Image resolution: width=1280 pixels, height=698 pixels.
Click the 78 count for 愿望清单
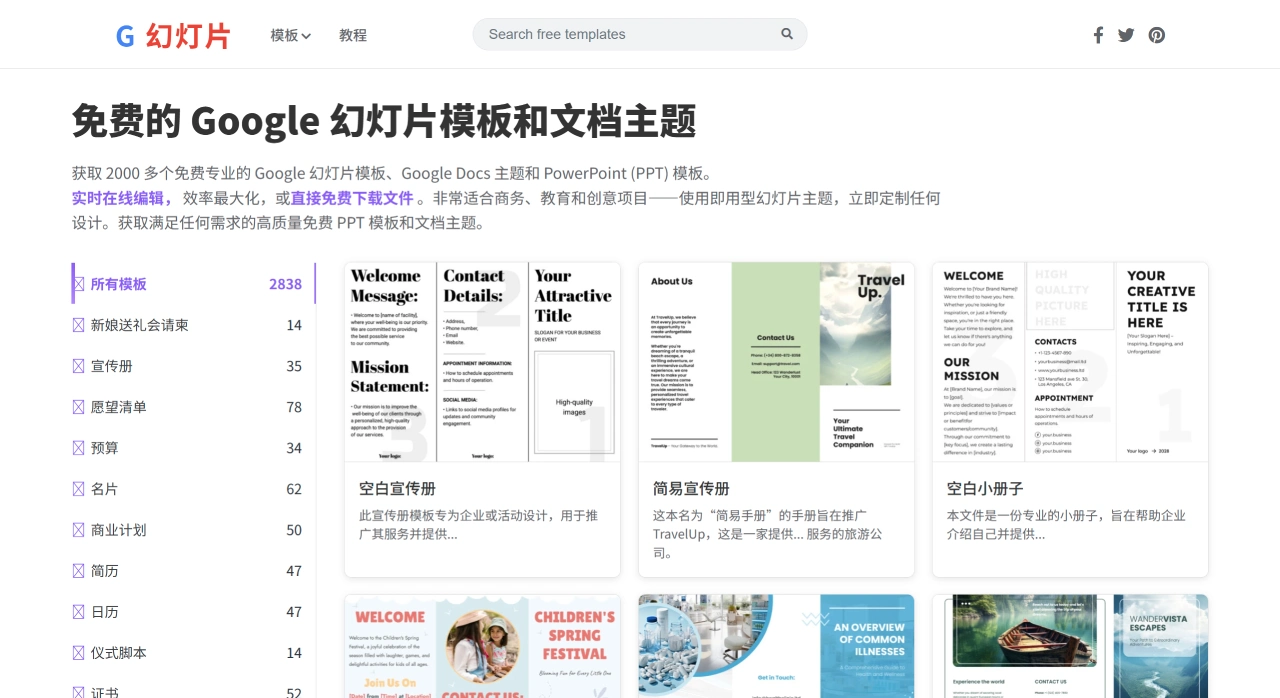[x=294, y=407]
